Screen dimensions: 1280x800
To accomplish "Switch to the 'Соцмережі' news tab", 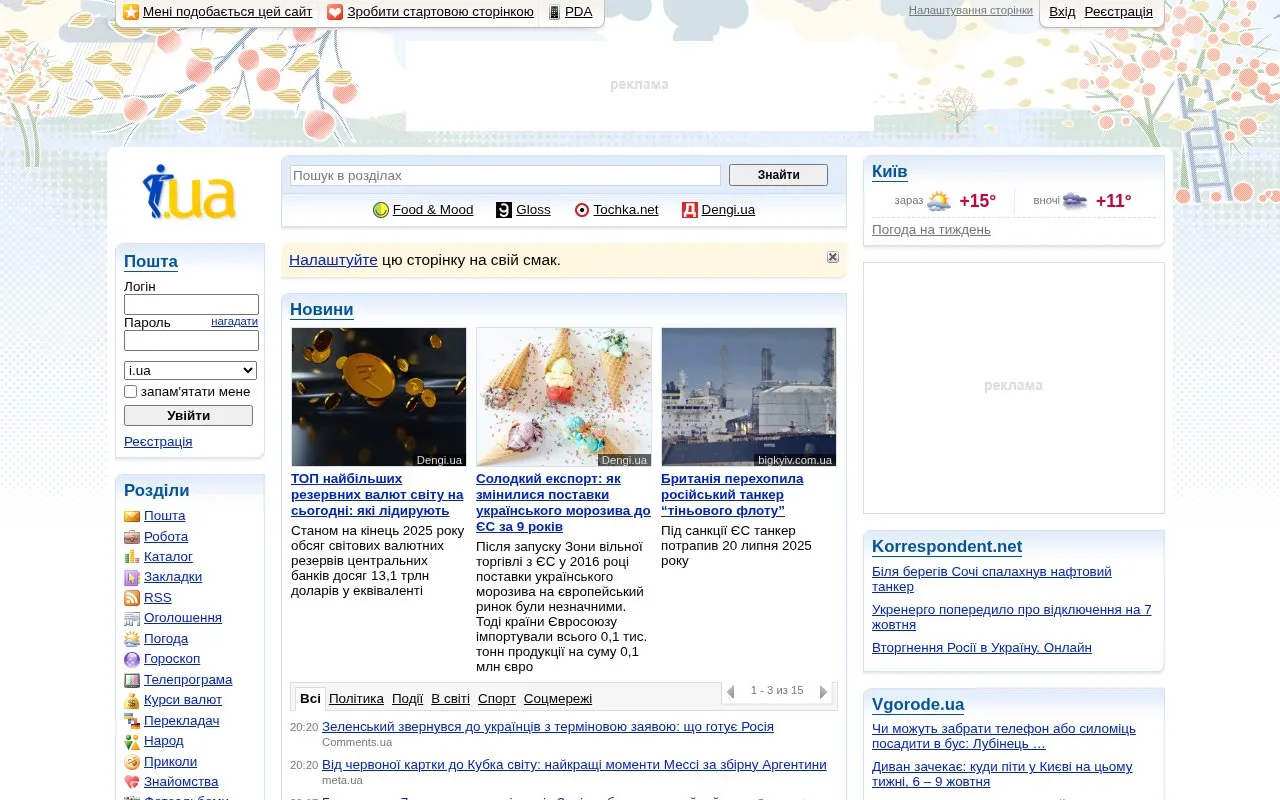I will [558, 699].
